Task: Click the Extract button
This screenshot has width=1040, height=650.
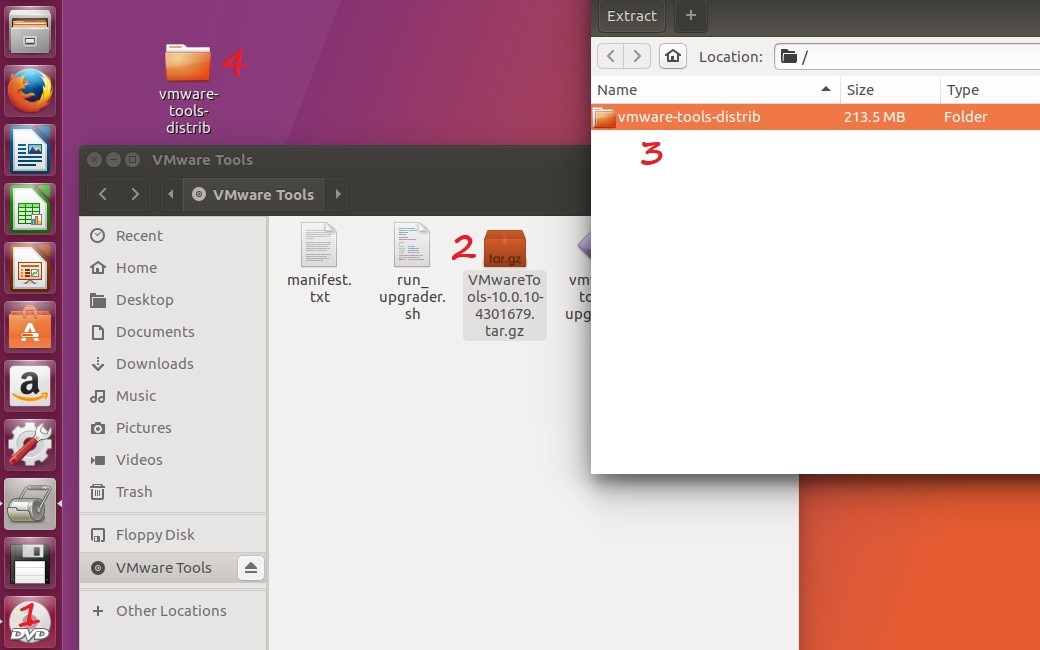Action: point(631,16)
